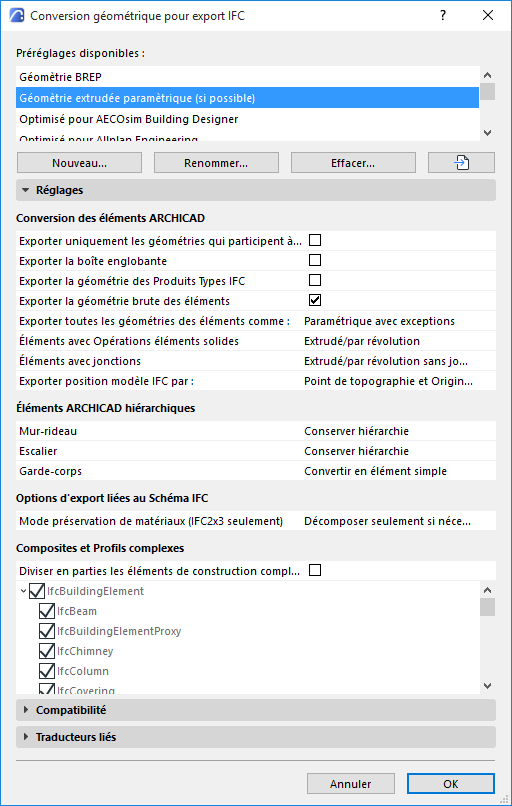Collapse the Réglages section

tap(255, 190)
